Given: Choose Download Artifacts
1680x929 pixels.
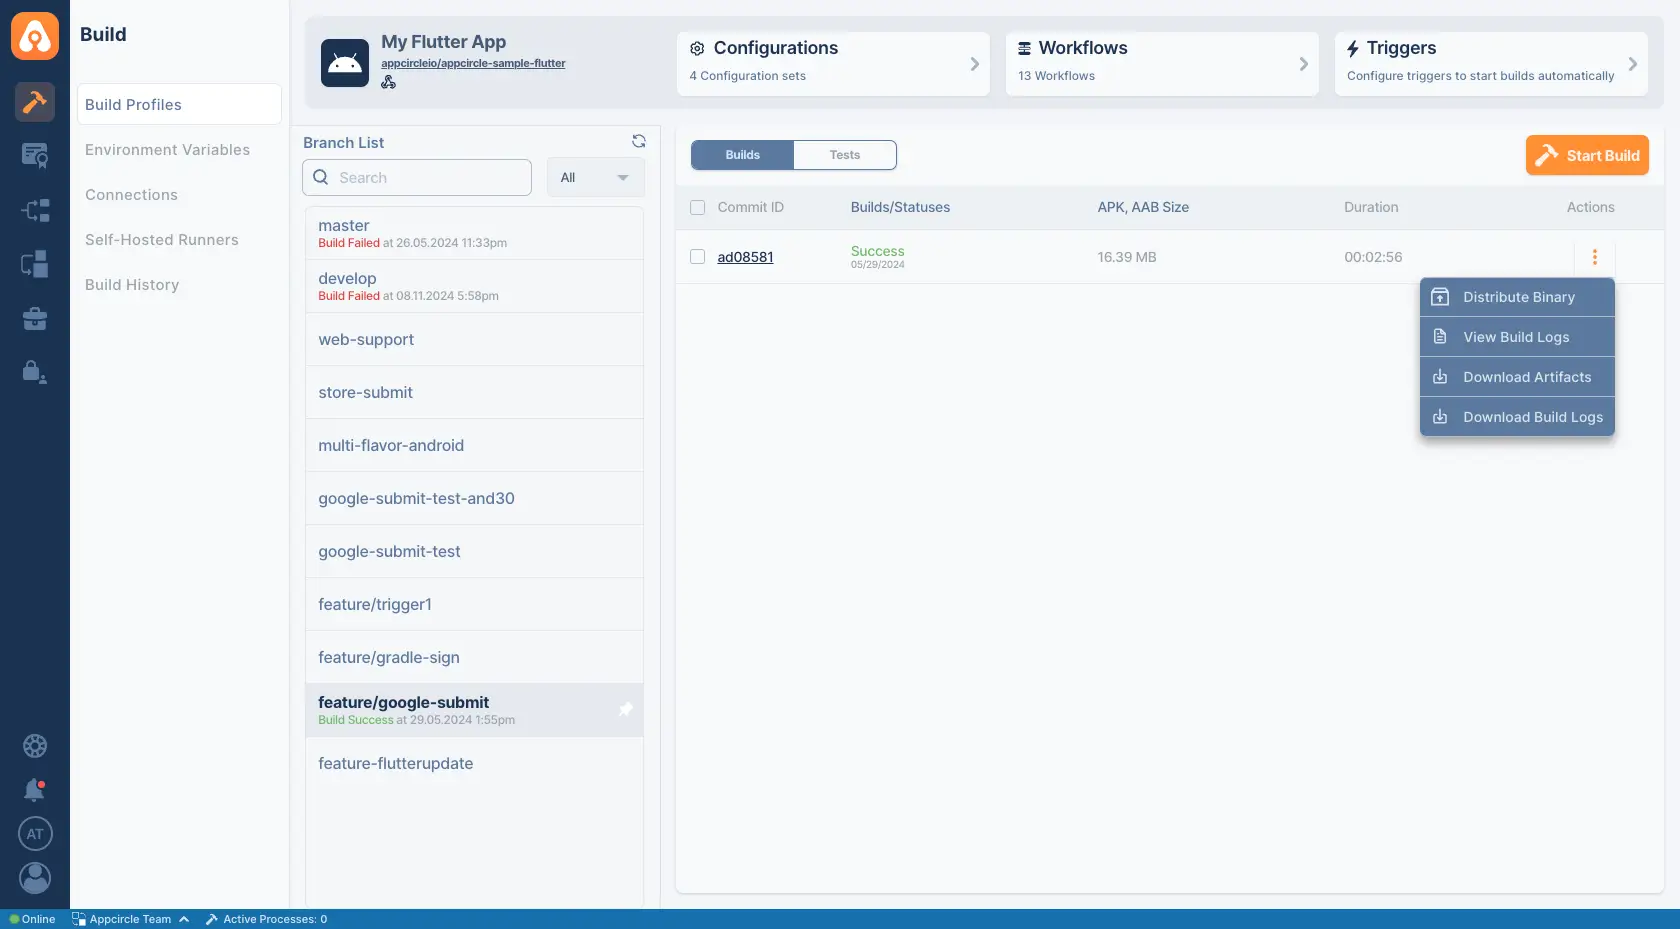Looking at the screenshot, I should click(1518, 377).
